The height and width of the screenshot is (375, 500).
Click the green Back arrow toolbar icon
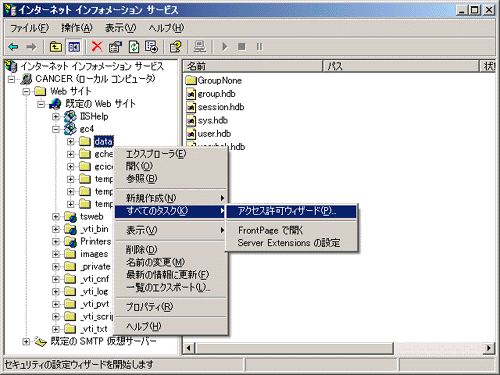tap(14, 47)
